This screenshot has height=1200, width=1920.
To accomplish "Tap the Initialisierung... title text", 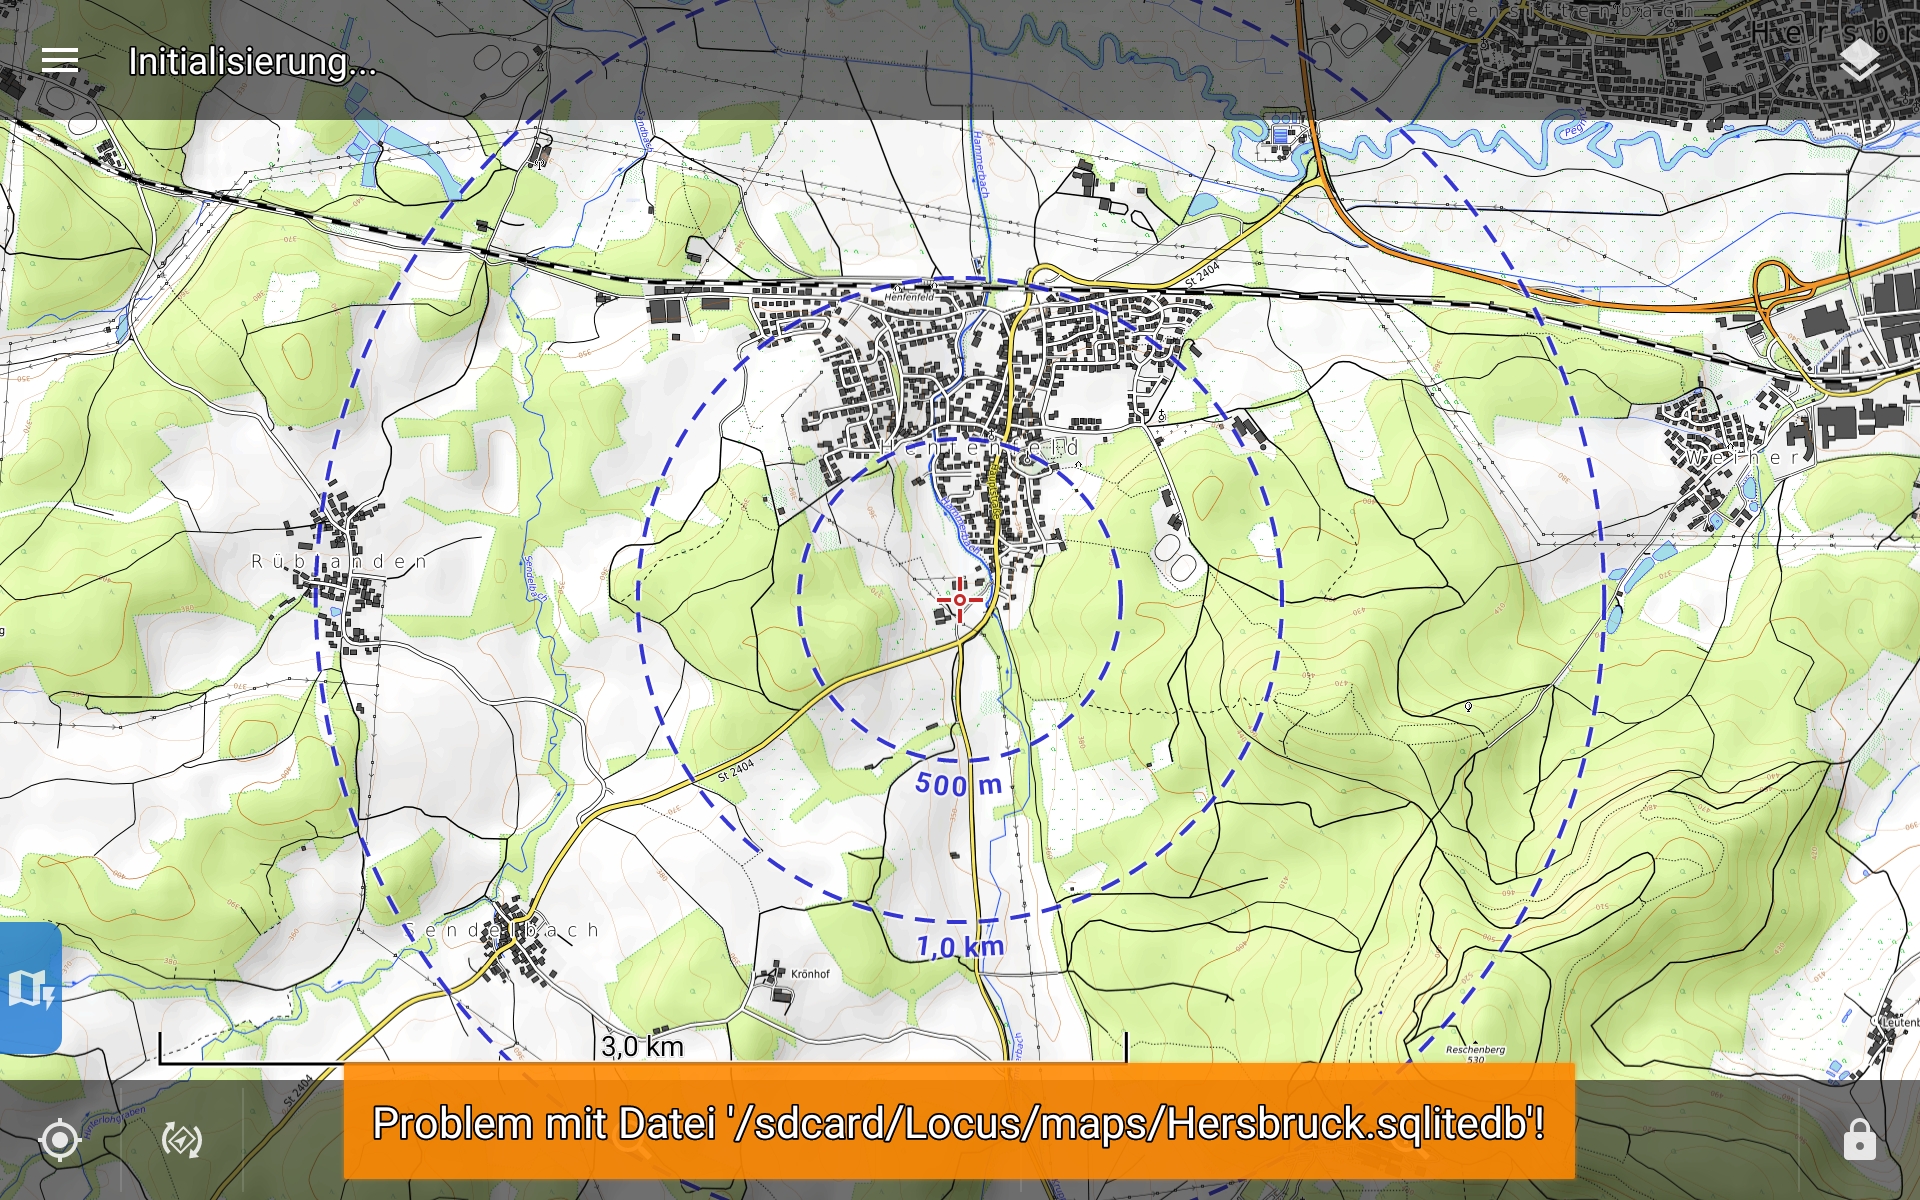I will (x=252, y=62).
